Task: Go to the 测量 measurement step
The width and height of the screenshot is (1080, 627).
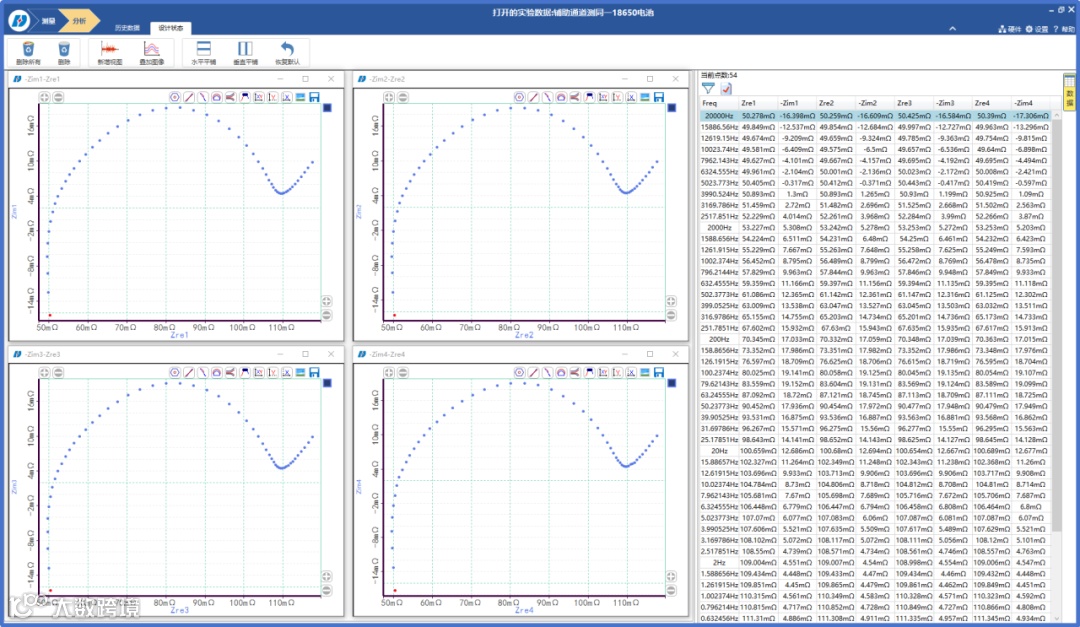Action: point(48,21)
